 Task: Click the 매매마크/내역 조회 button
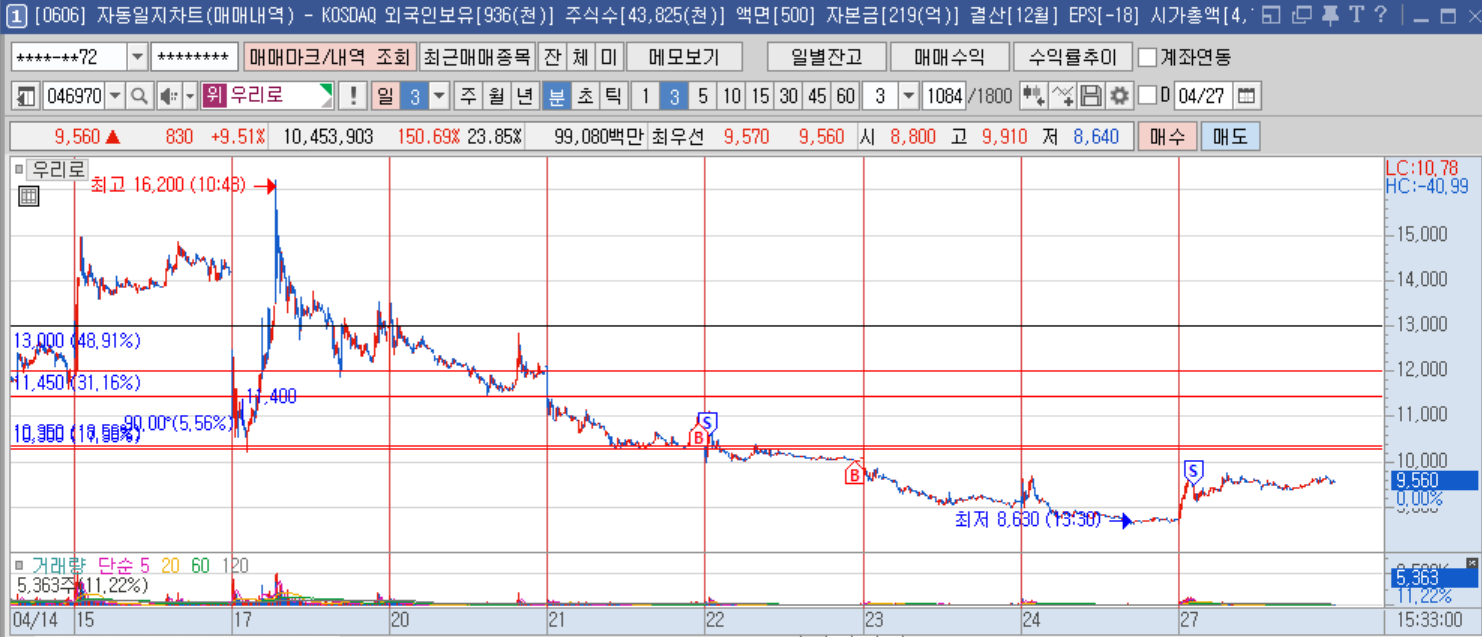point(329,57)
